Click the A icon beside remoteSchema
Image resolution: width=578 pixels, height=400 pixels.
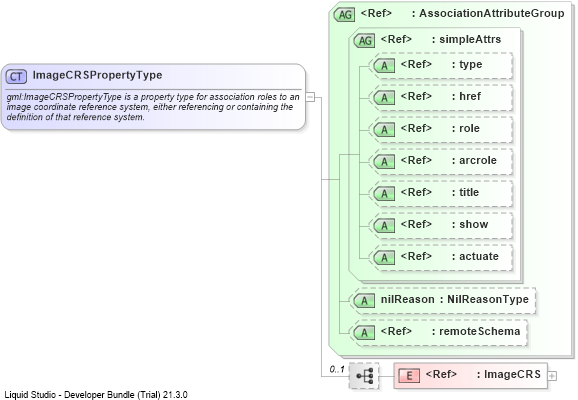click(364, 333)
